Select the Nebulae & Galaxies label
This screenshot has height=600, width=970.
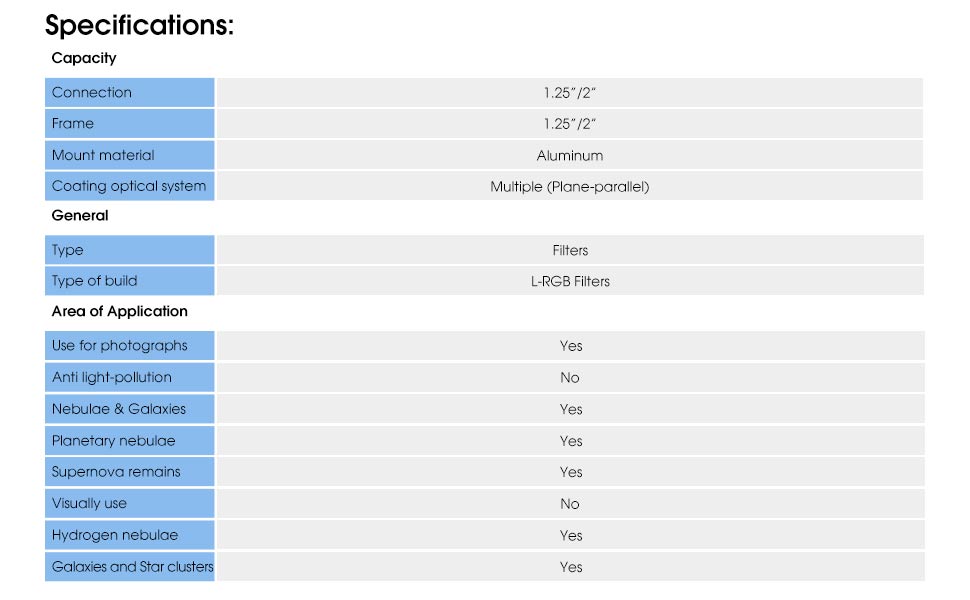[119, 409]
